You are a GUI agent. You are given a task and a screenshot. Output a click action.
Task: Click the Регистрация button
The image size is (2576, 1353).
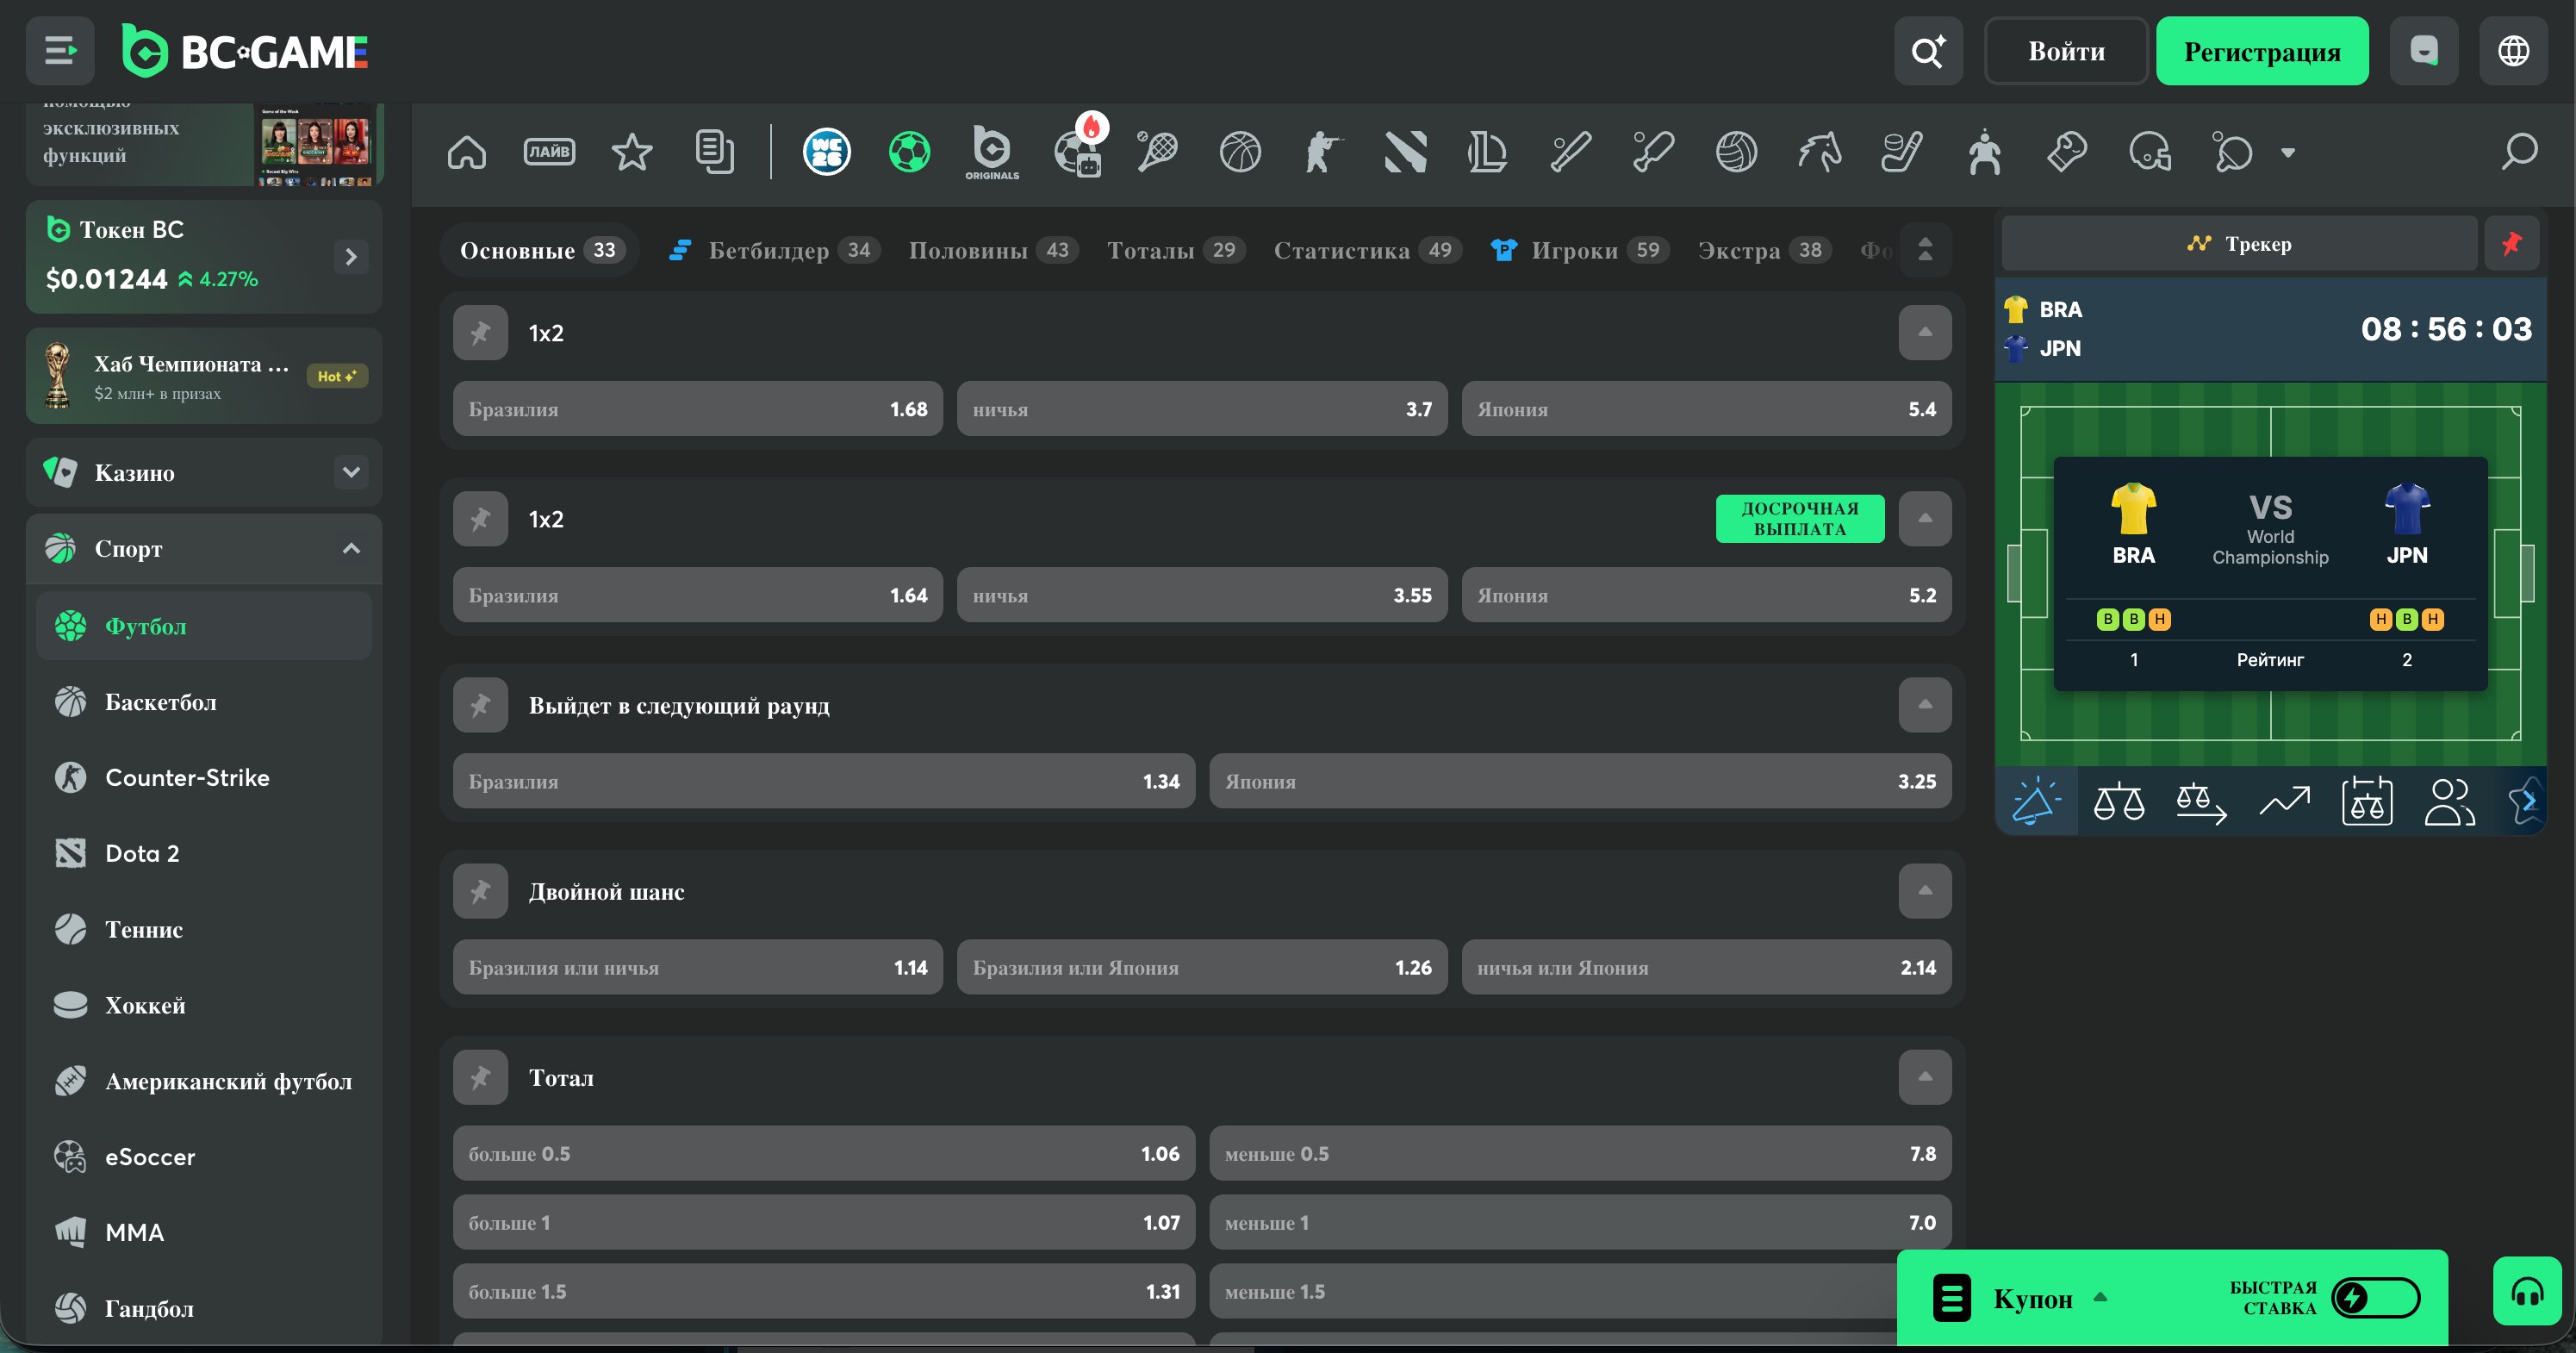[2262, 51]
